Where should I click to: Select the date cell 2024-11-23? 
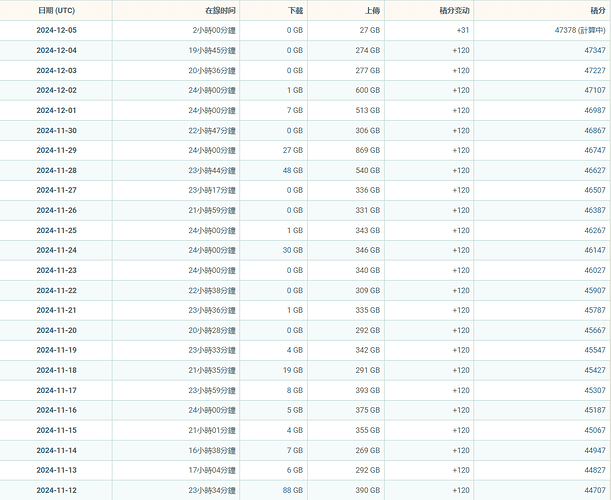[57, 270]
